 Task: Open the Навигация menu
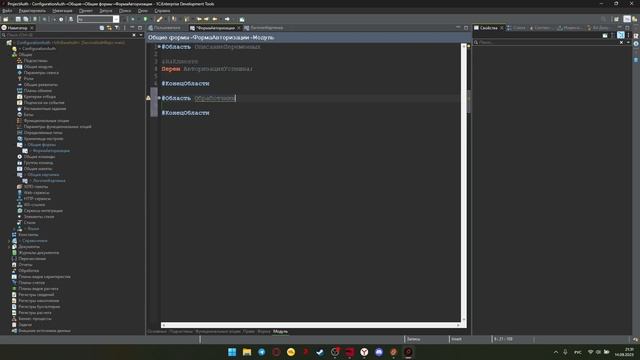tap(62, 11)
